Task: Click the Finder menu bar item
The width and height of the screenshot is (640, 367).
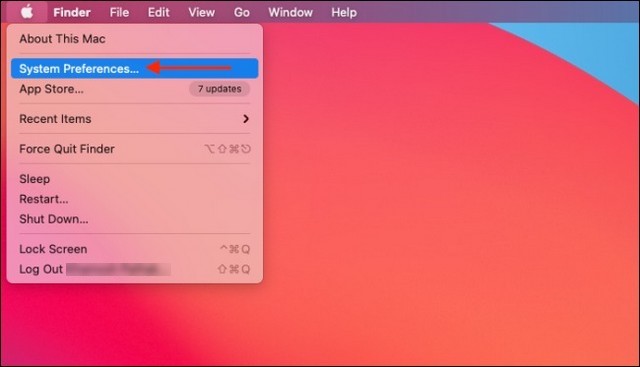Action: (x=72, y=12)
